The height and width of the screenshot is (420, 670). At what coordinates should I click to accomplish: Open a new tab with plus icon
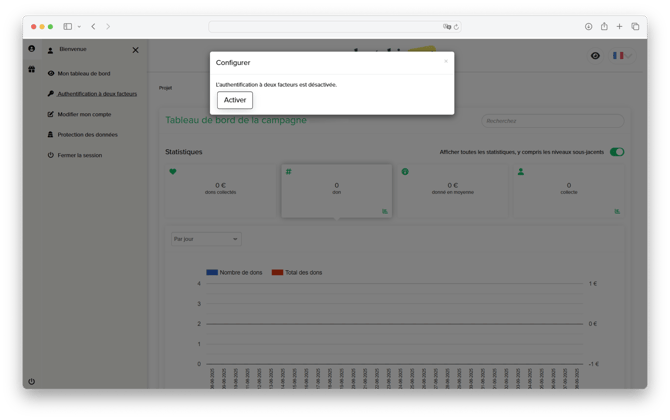coord(619,26)
